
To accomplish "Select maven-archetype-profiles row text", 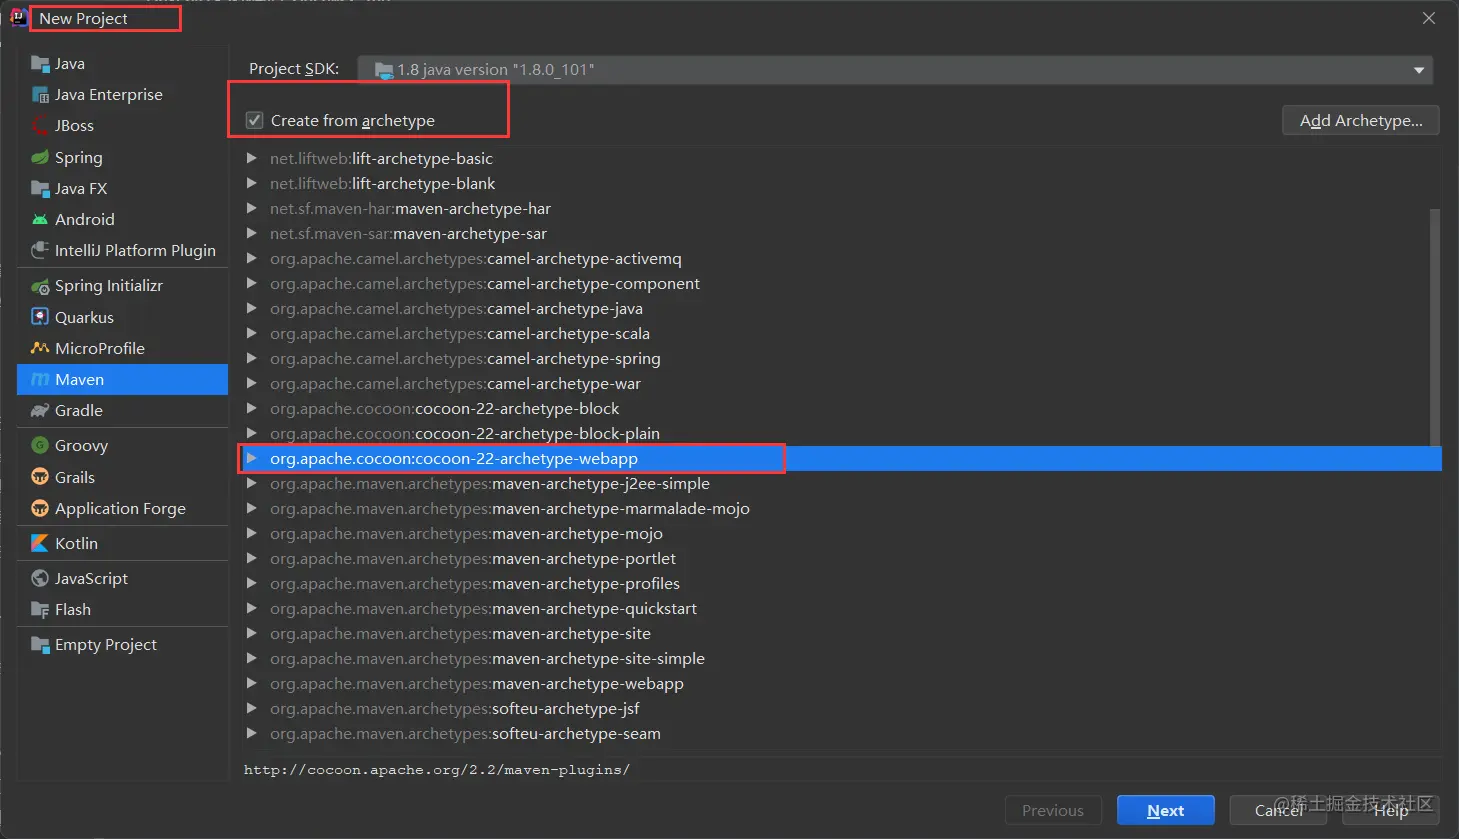I will [x=475, y=583].
